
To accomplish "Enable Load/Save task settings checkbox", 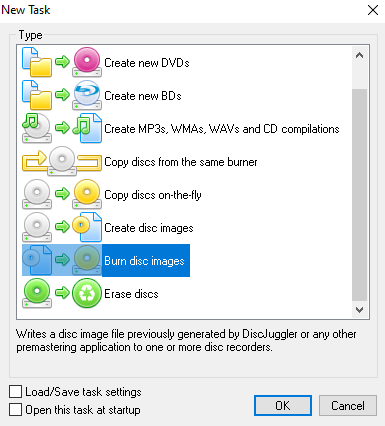I will 15,392.
